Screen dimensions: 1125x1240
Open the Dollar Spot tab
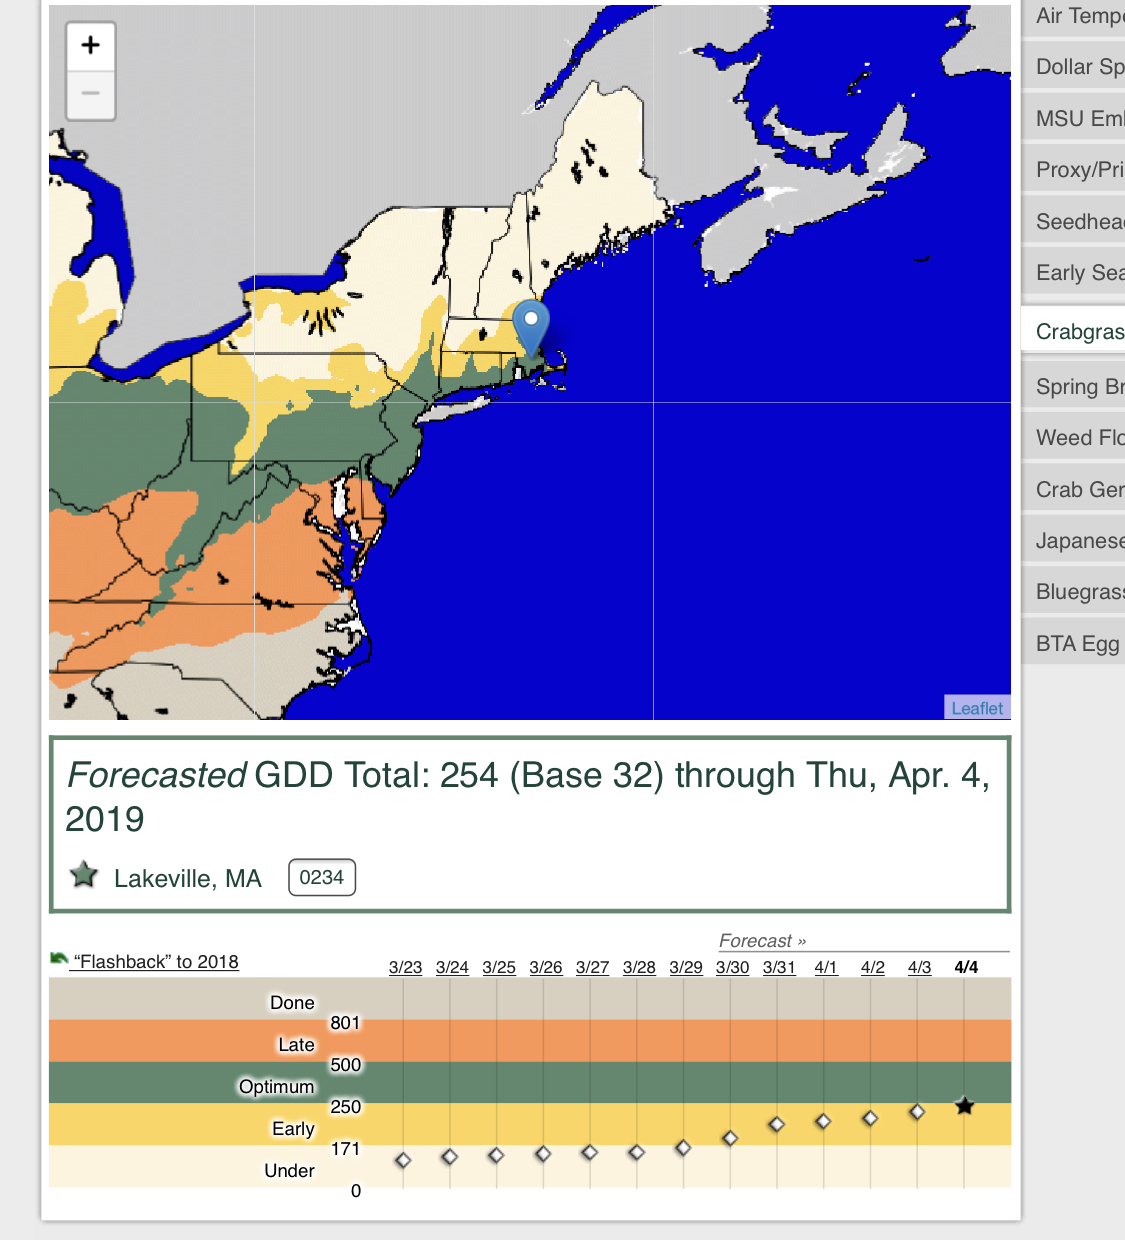[1074, 67]
